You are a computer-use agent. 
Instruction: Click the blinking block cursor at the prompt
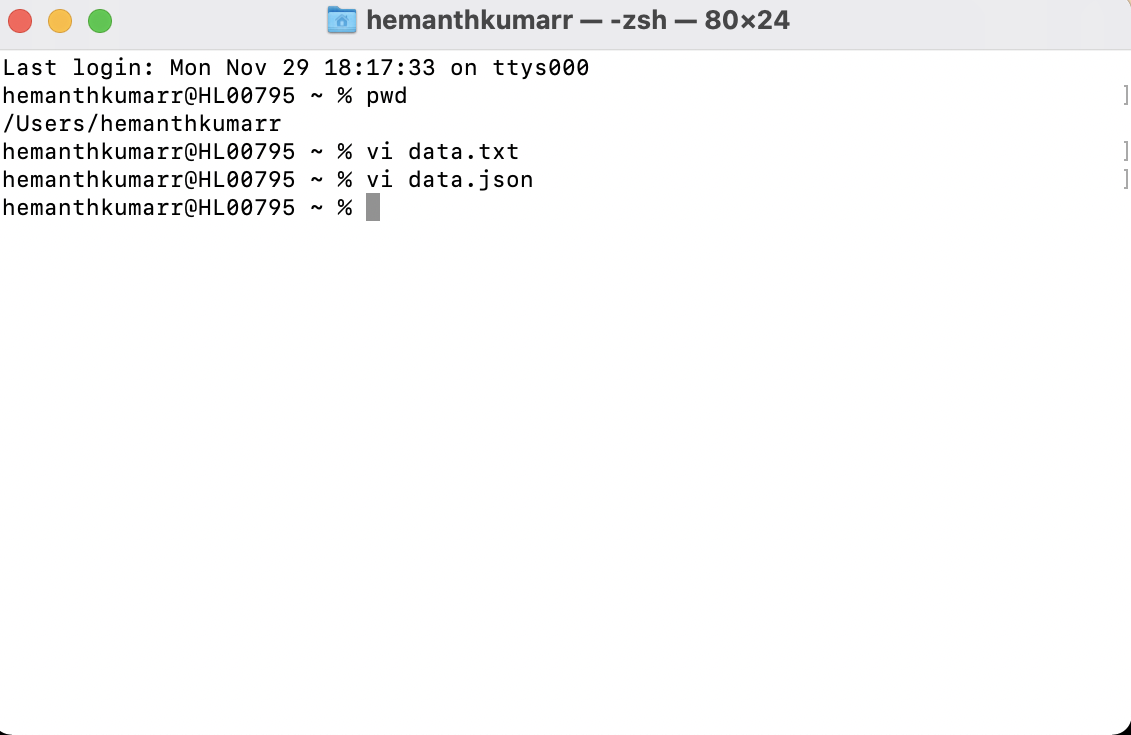pyautogui.click(x=374, y=206)
